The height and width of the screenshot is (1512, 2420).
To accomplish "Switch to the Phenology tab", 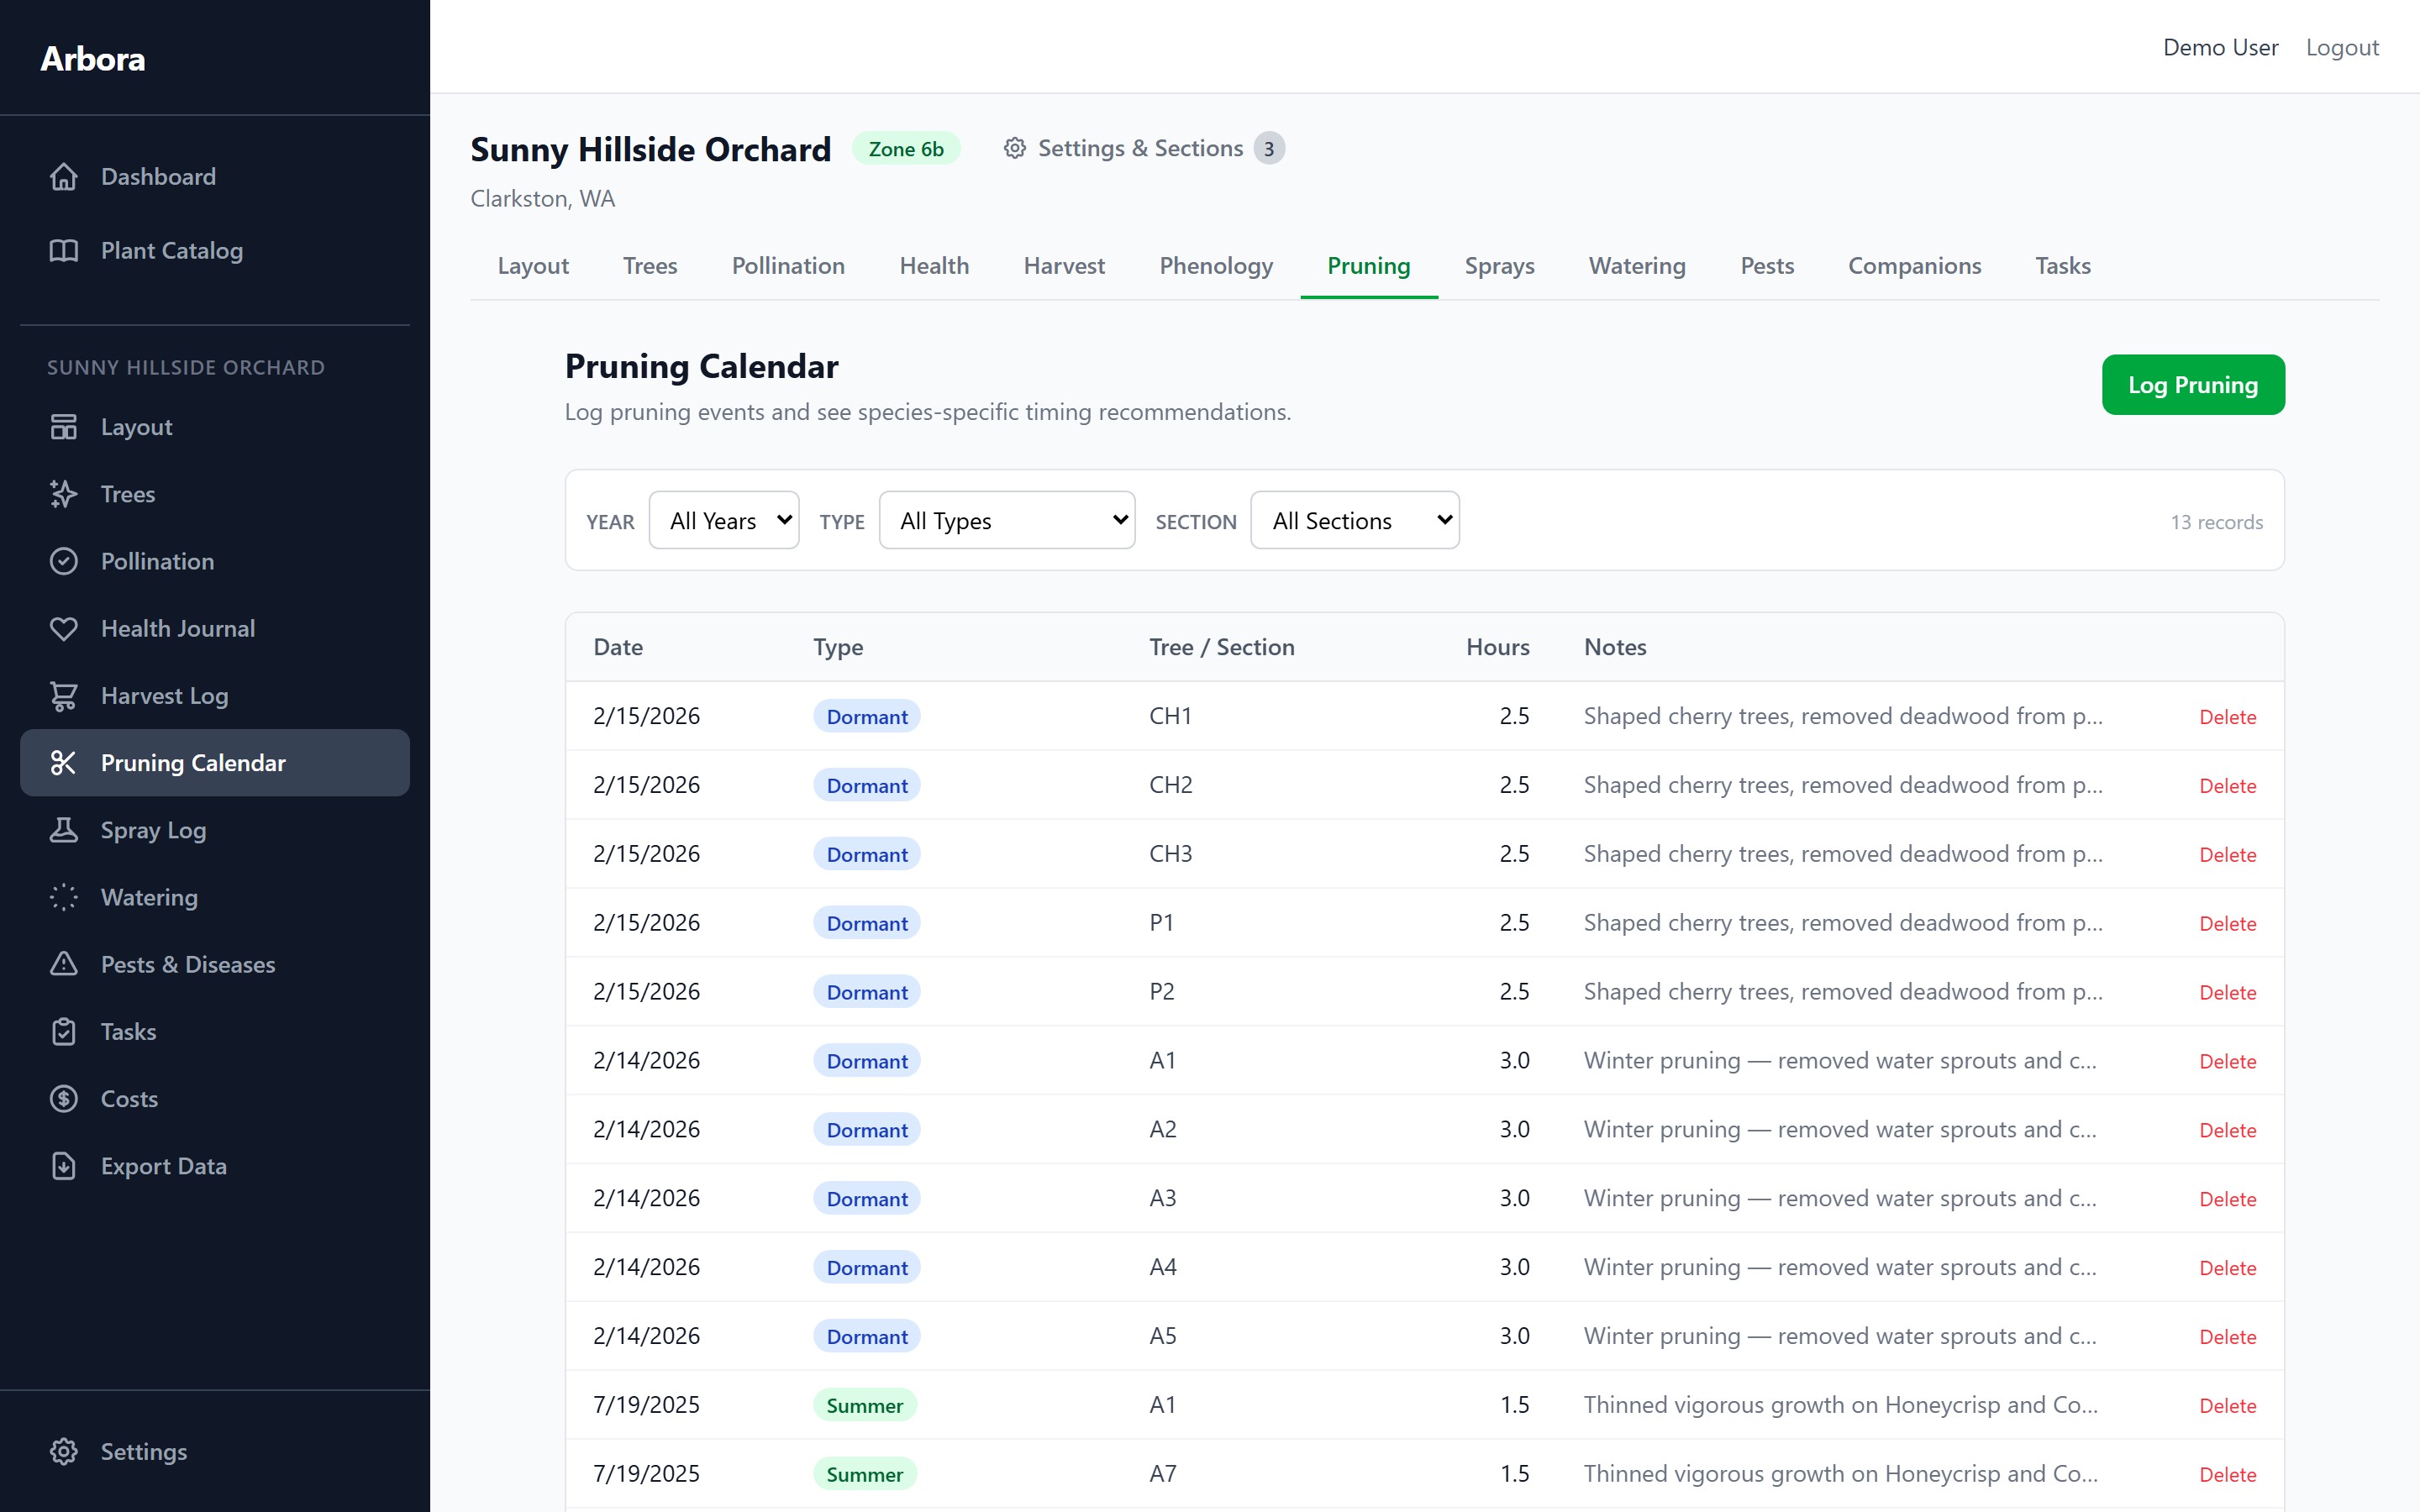I will (x=1216, y=265).
